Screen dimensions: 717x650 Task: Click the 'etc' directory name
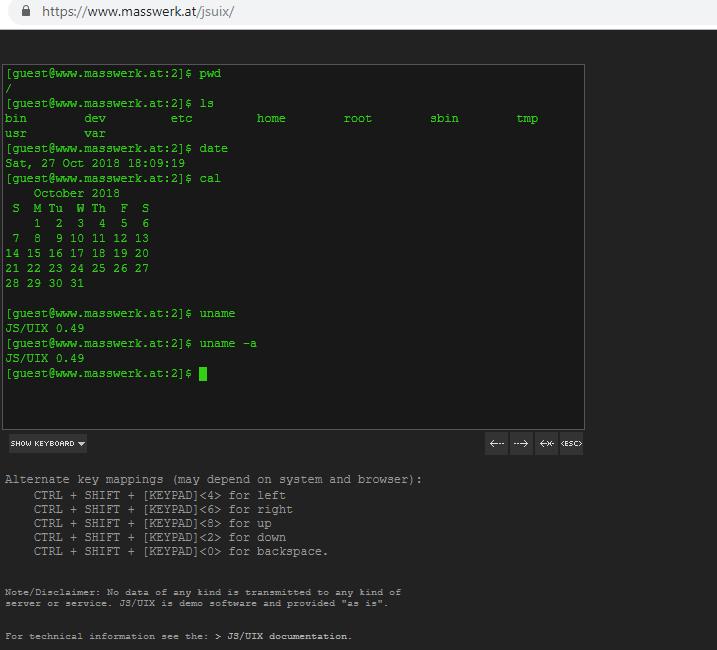181,118
